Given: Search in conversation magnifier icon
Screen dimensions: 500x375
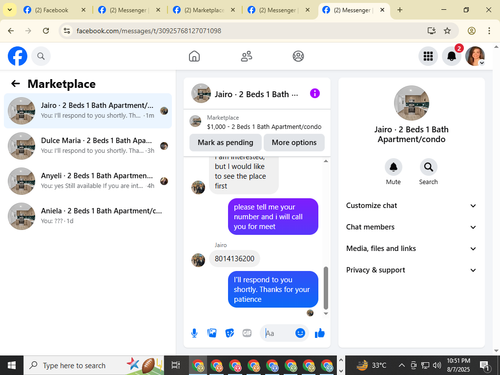Looking at the screenshot, I should coord(428,167).
